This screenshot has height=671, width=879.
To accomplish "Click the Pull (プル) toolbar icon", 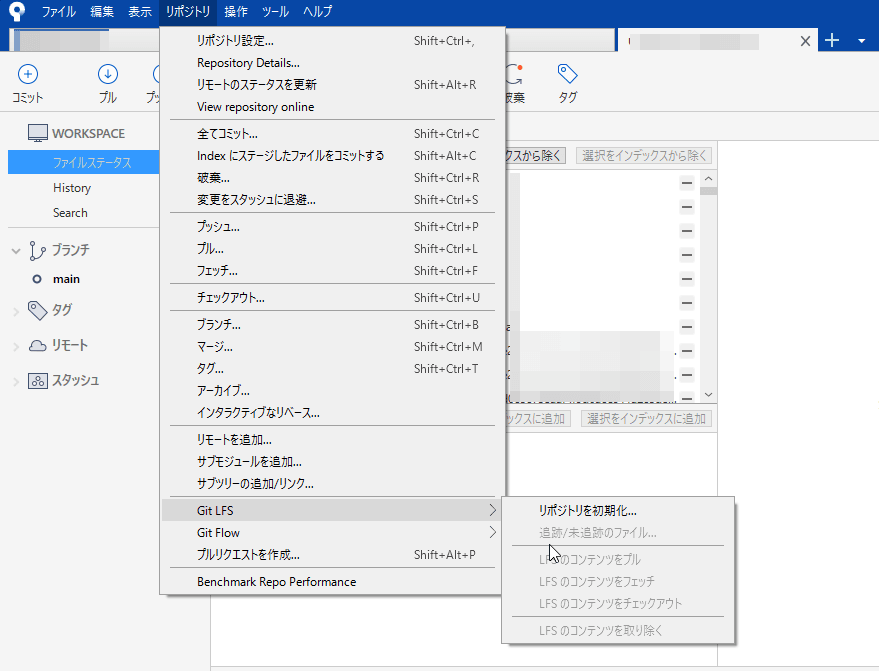I will pos(107,75).
